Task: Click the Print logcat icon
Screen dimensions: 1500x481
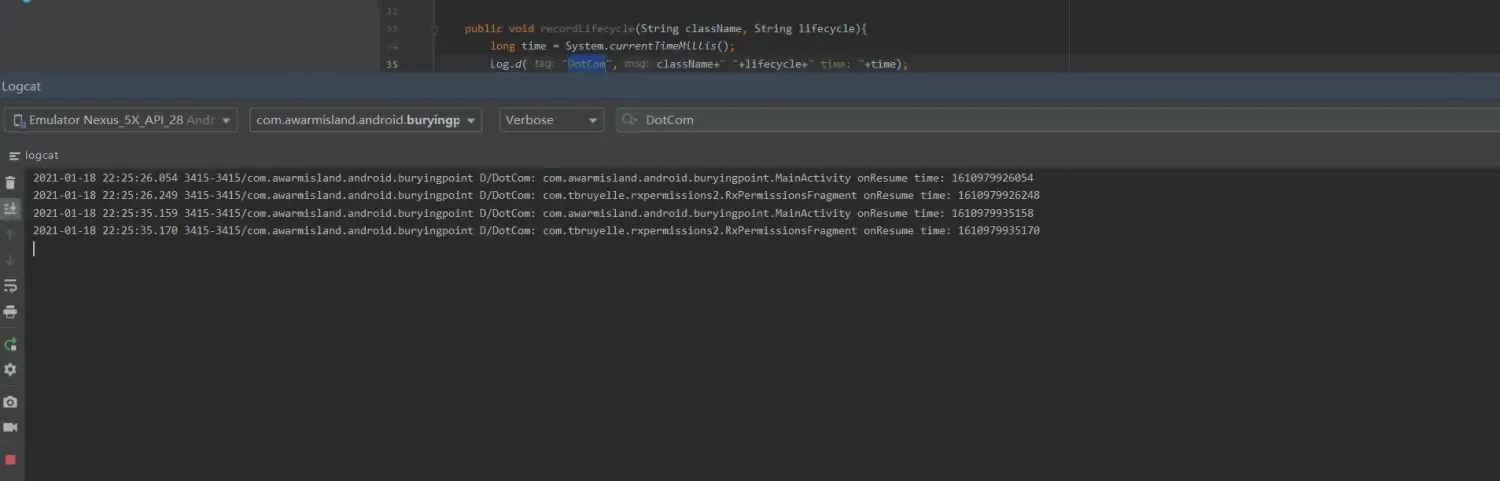Action: point(10,312)
